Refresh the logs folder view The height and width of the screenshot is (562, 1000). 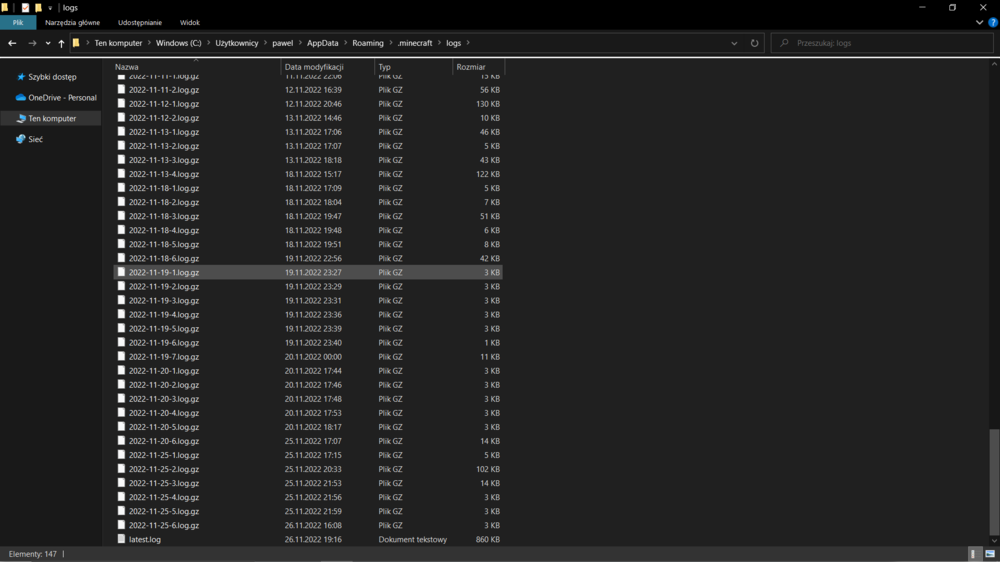coord(754,43)
